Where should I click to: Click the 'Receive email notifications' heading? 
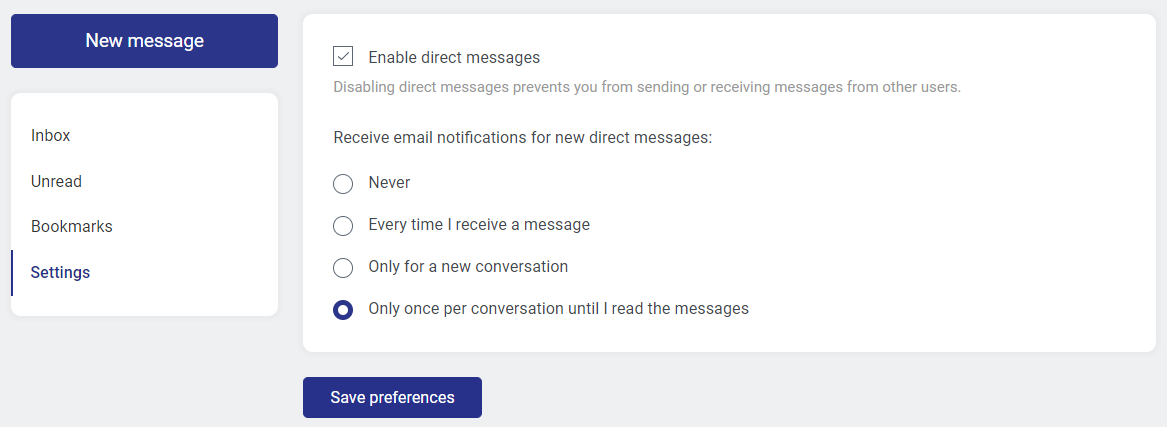point(522,138)
